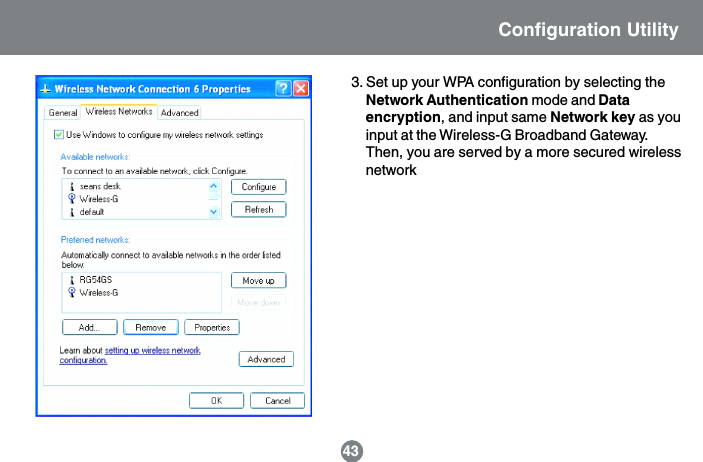Select Wireless-G in Preferred networks list
Screen dimensions: 703x462
(x=99, y=292)
